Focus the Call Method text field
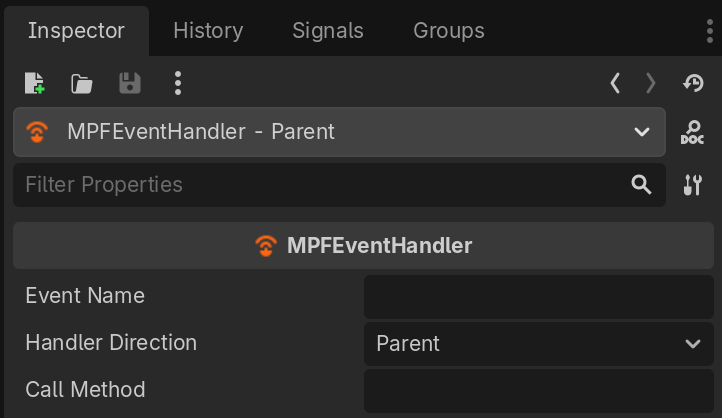Screen dimensions: 722x418 click(539, 390)
